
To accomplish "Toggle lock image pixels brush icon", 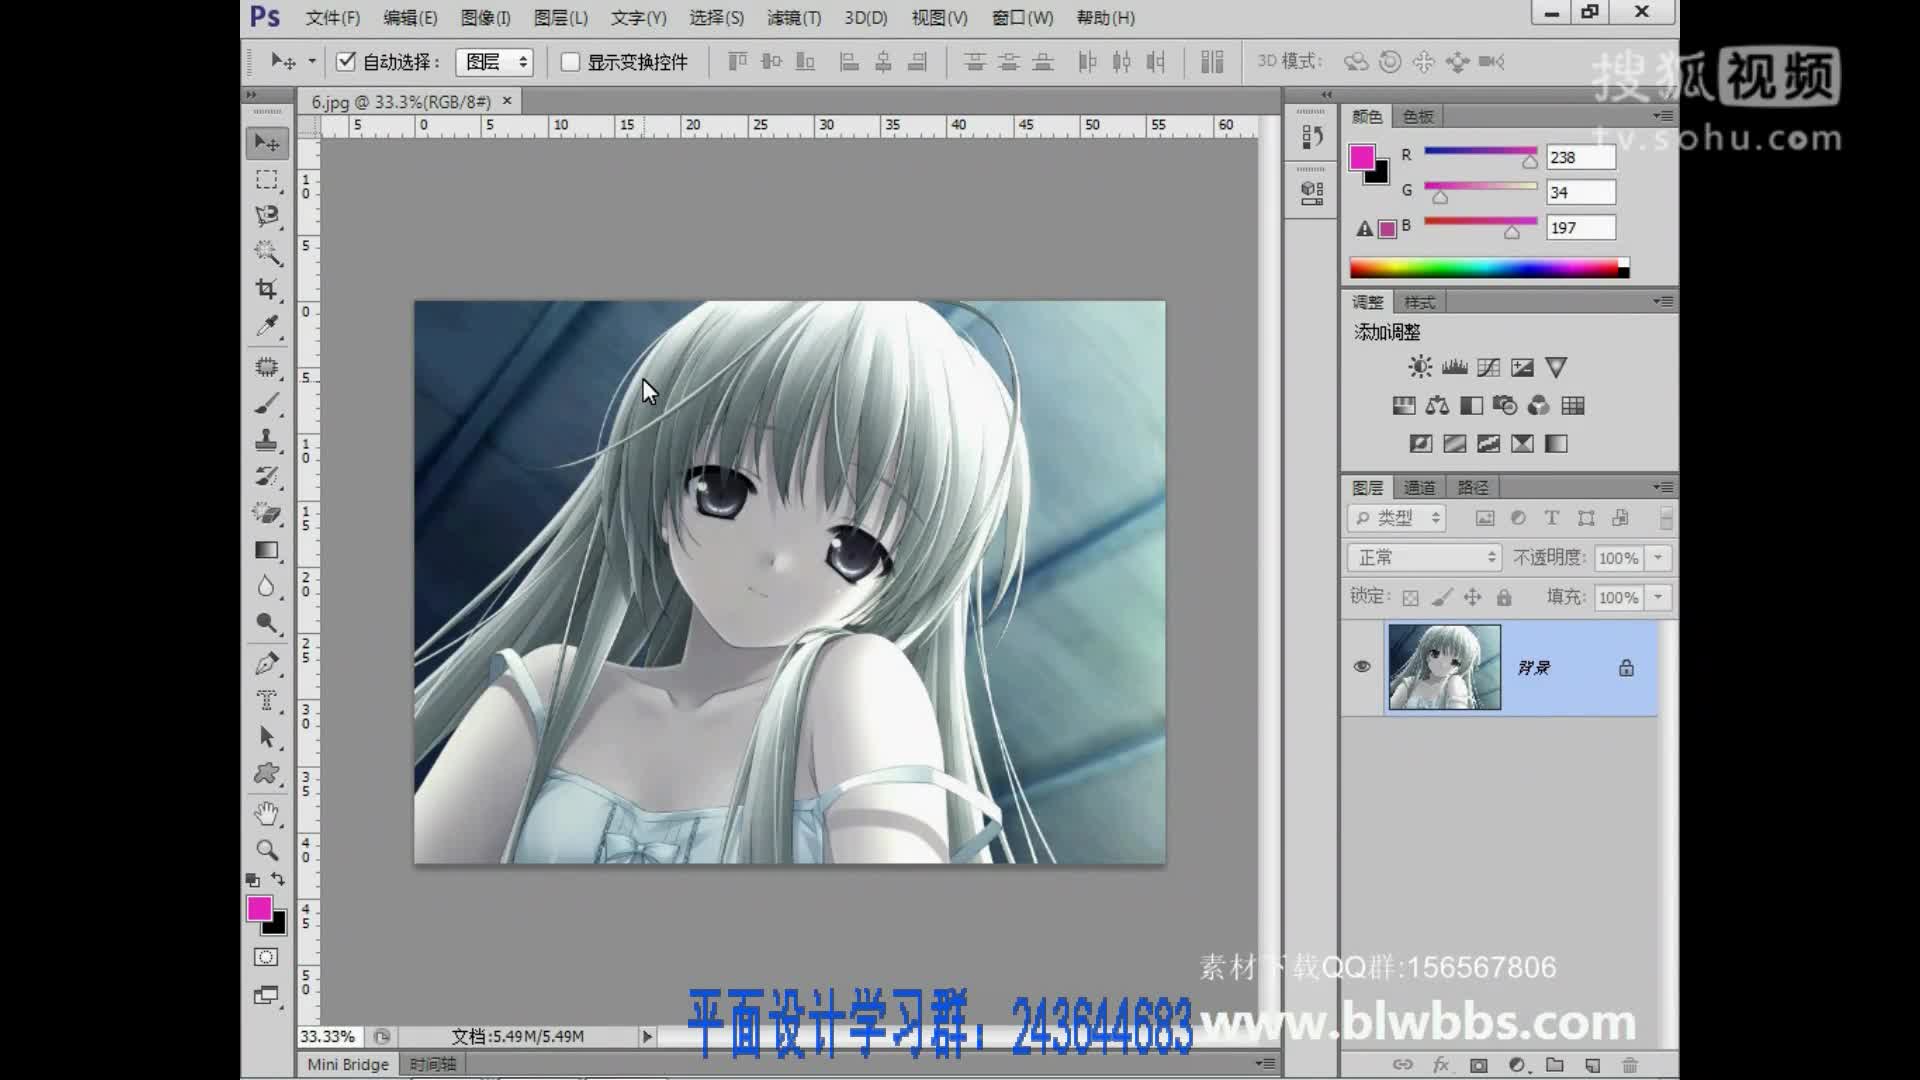I will click(1441, 598).
